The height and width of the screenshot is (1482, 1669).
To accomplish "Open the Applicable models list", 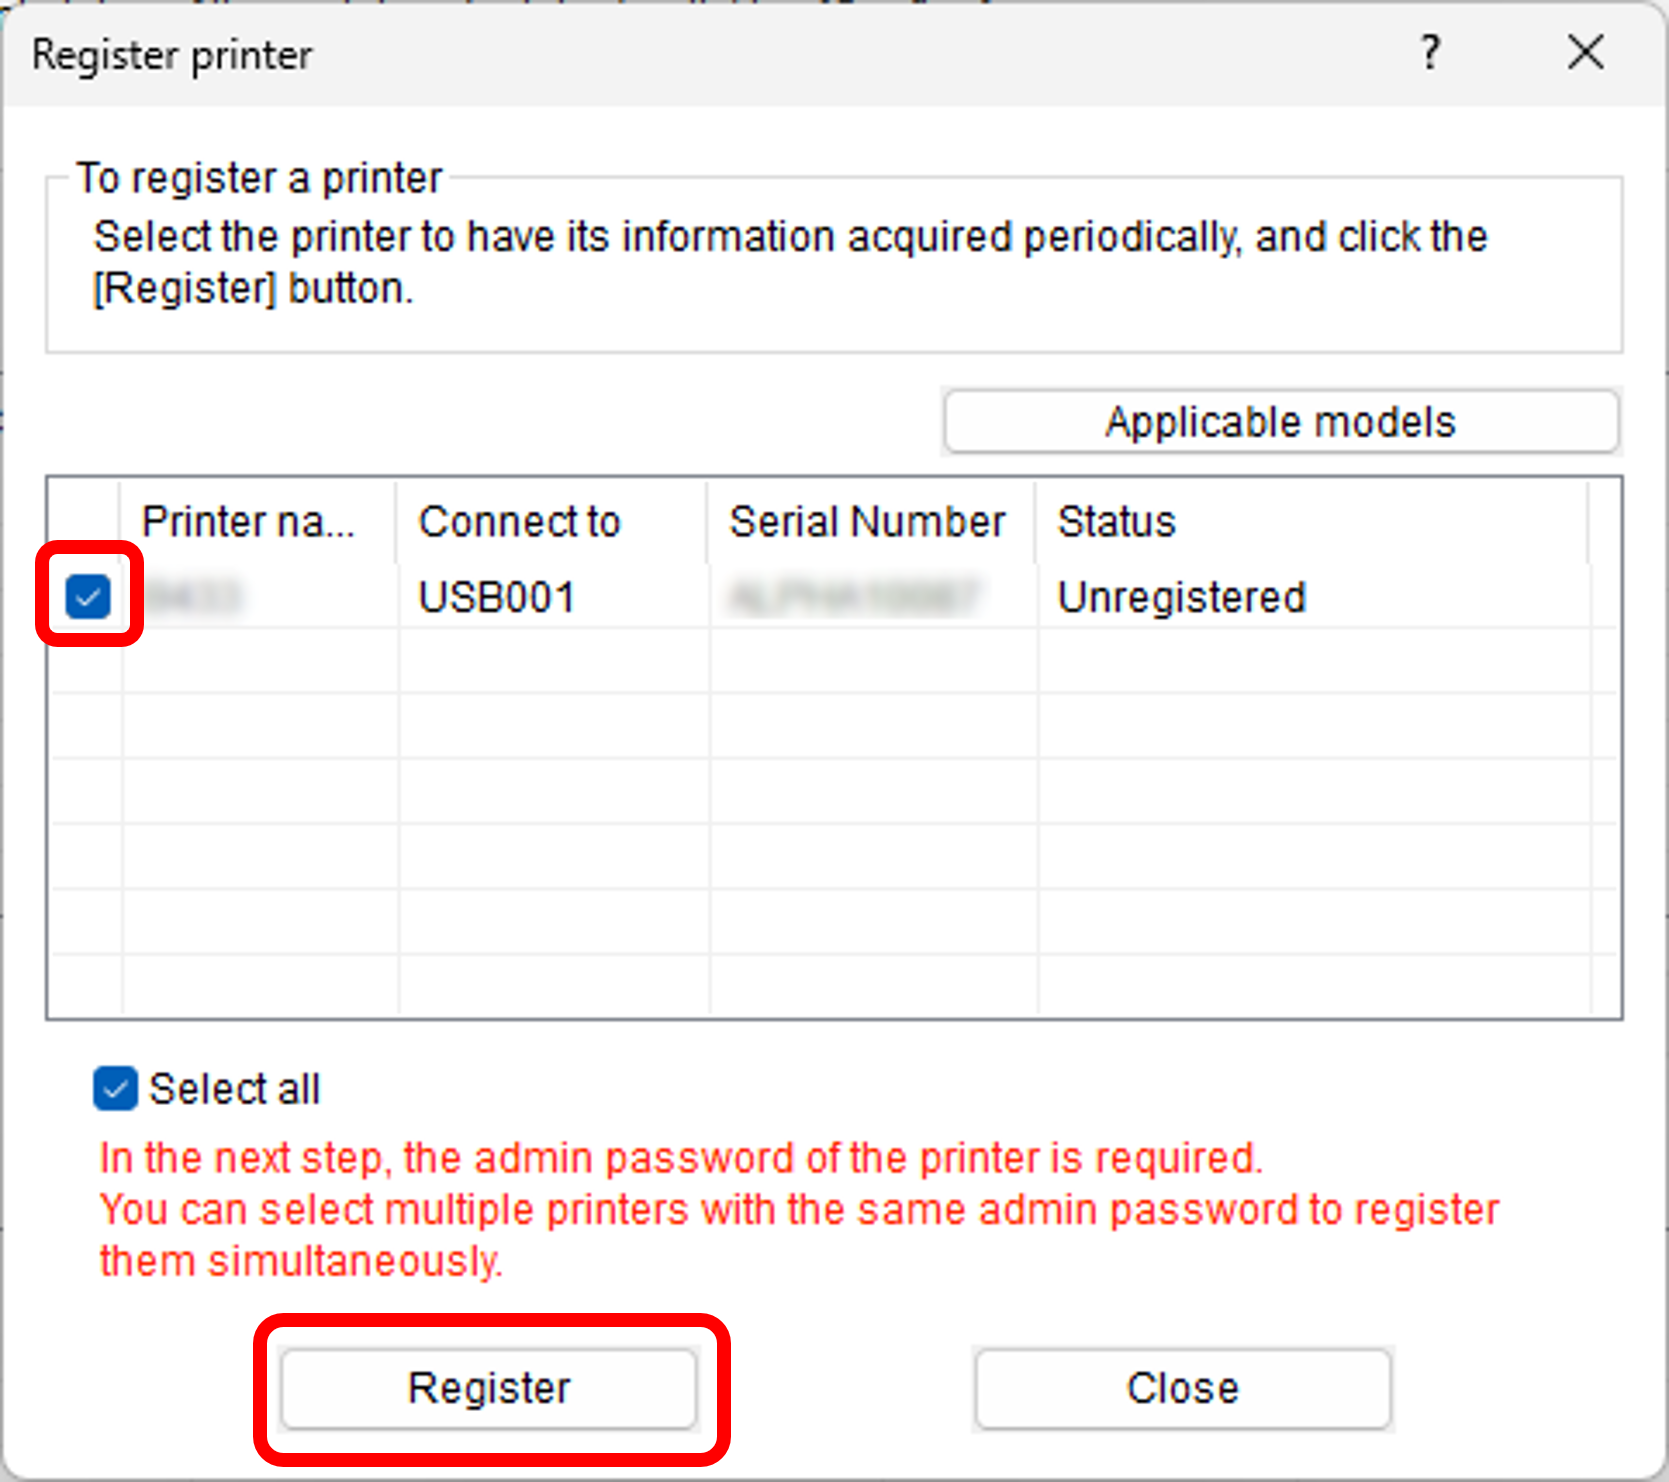I will tap(1280, 422).
